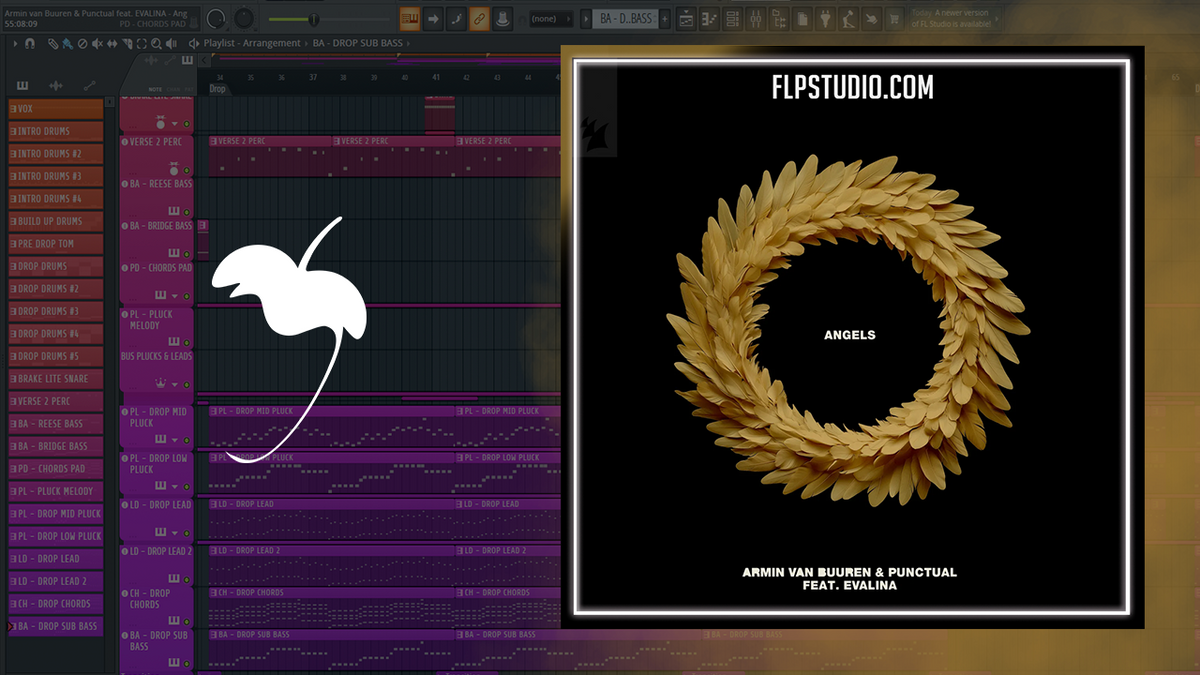Open the Playlist view icon
This screenshot has height=675, width=1200.
tap(686, 18)
